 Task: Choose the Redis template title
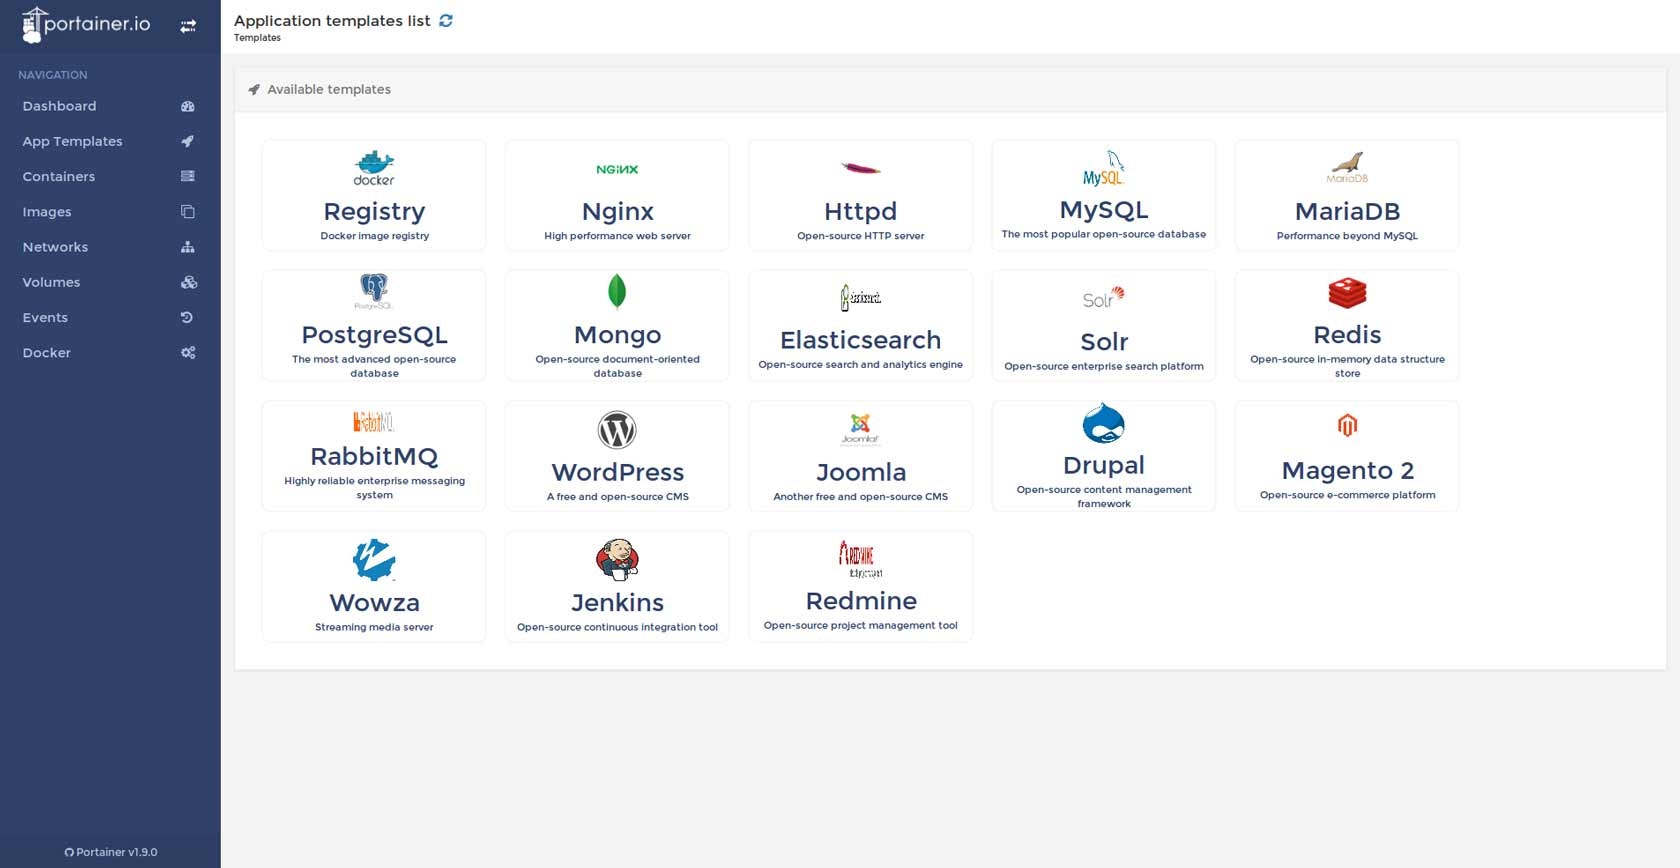(1347, 335)
